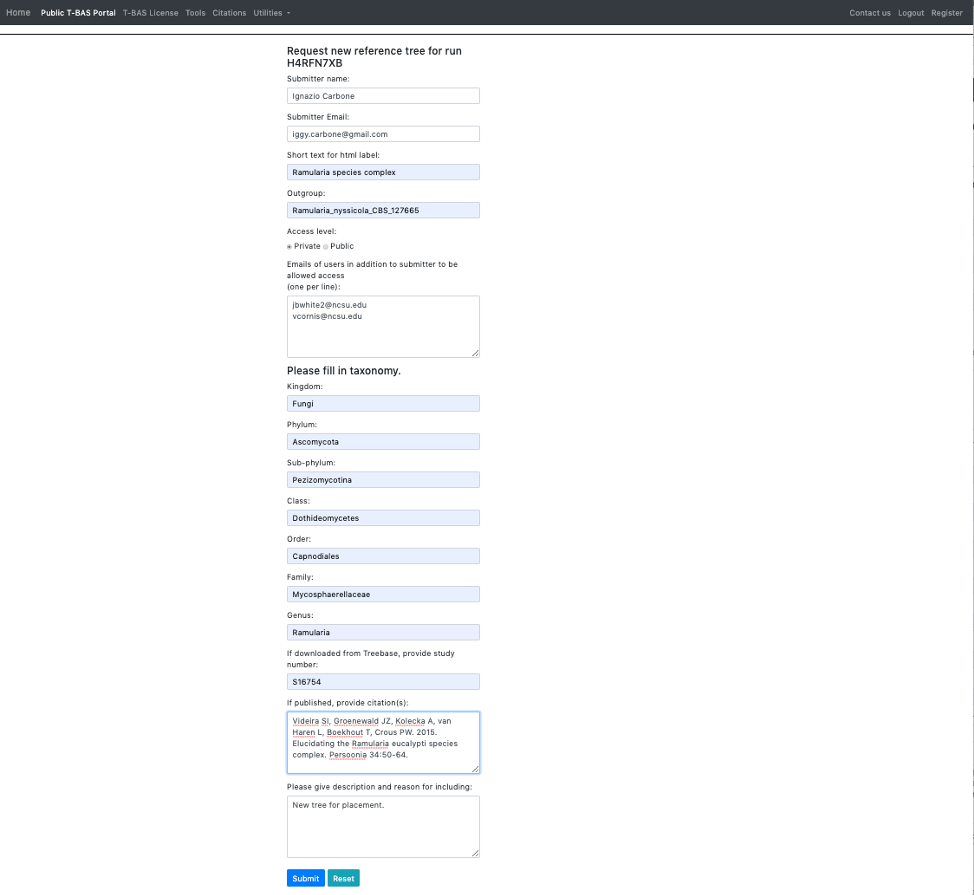Expand the Utilities dropdown menu
974x895 pixels.
coord(271,13)
